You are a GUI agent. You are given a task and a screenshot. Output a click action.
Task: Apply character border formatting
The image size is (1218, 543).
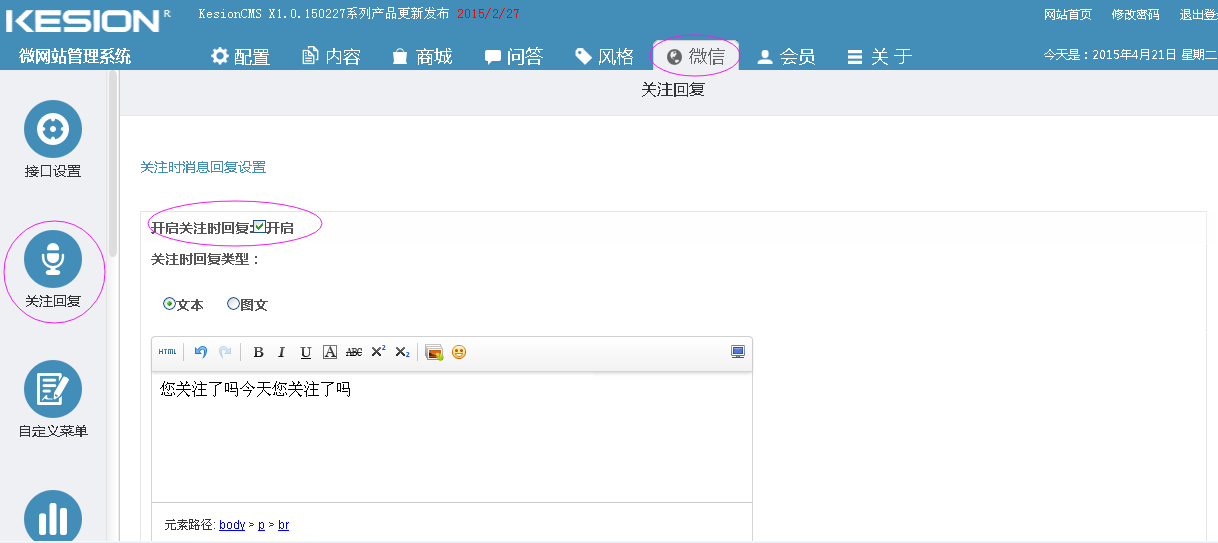[x=330, y=352]
